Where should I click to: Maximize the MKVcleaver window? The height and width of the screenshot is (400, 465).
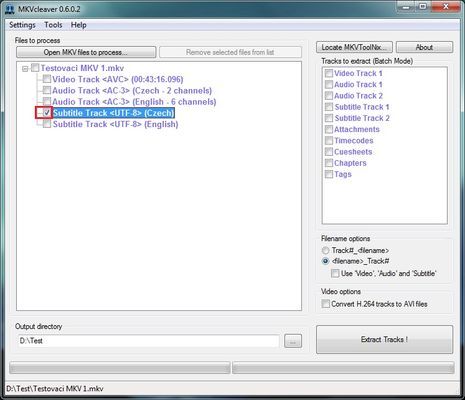coord(423,7)
